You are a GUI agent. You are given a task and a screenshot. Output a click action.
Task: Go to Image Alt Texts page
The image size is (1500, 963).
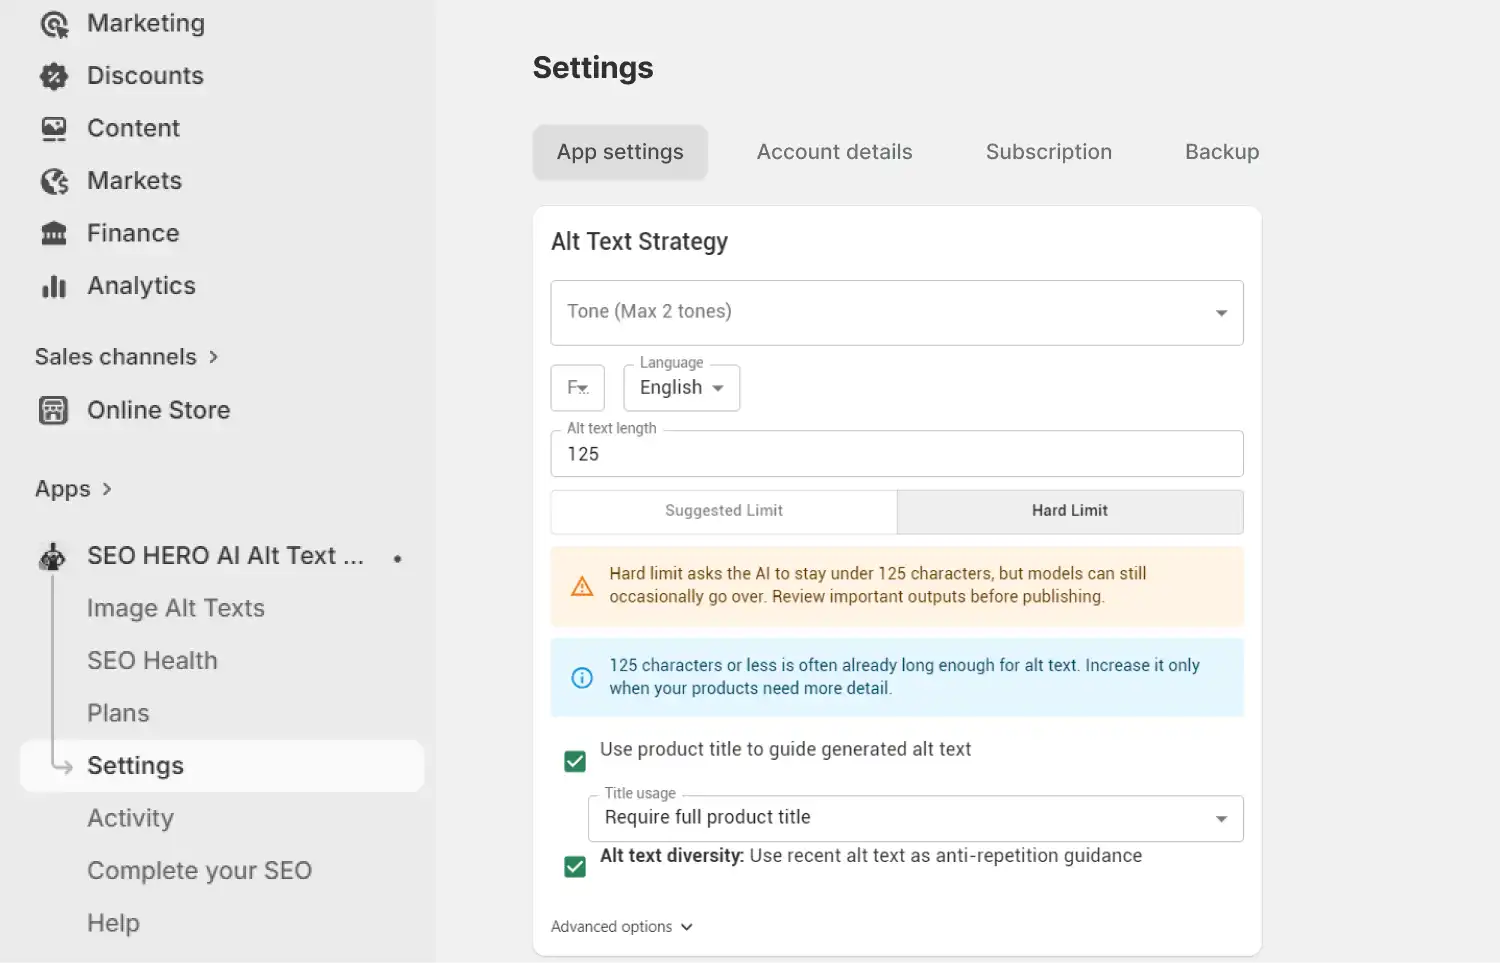pos(176,609)
